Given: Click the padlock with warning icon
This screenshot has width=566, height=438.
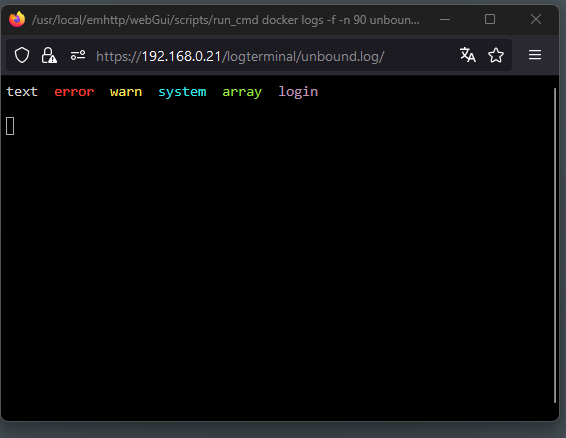Looking at the screenshot, I should (x=49, y=56).
